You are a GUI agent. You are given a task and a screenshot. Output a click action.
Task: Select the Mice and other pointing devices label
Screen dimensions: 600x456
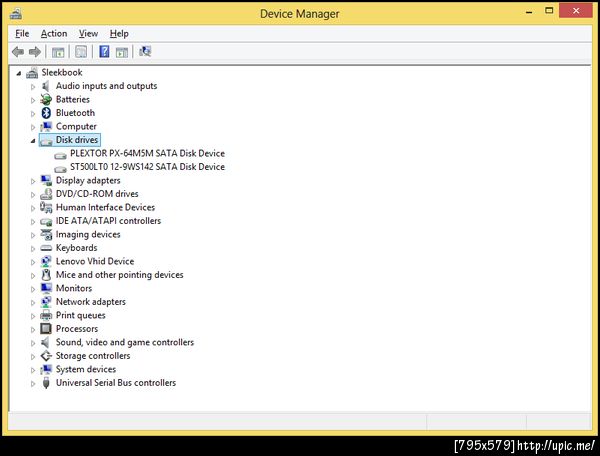click(x=119, y=275)
